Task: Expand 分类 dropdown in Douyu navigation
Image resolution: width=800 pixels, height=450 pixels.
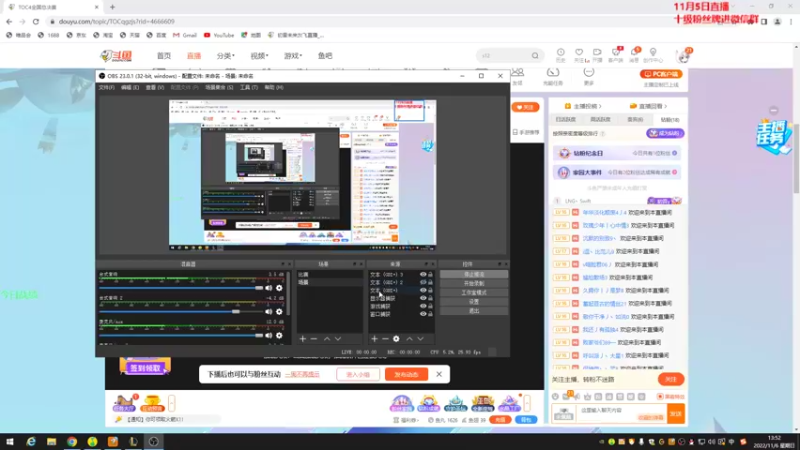Action: click(x=226, y=56)
